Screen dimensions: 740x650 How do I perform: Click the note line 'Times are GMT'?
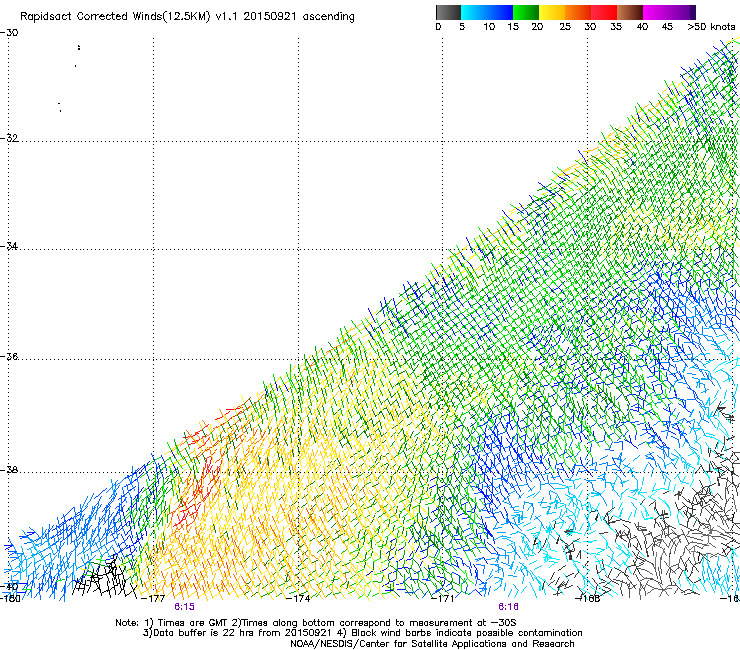pos(193,623)
